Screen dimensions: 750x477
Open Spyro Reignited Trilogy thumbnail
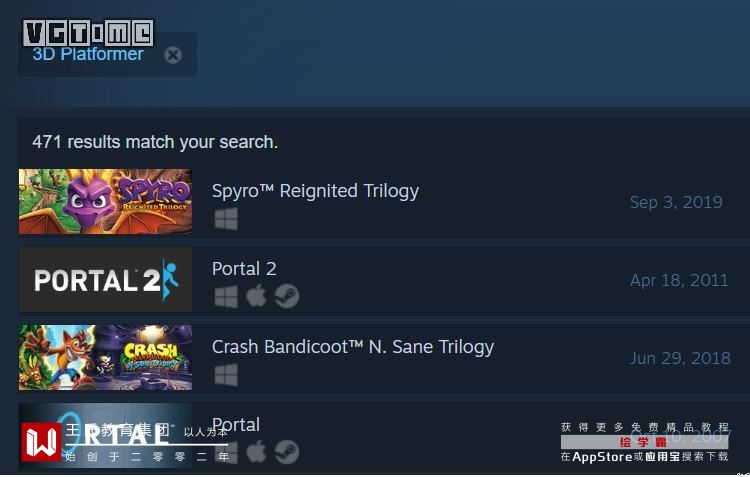(105, 201)
